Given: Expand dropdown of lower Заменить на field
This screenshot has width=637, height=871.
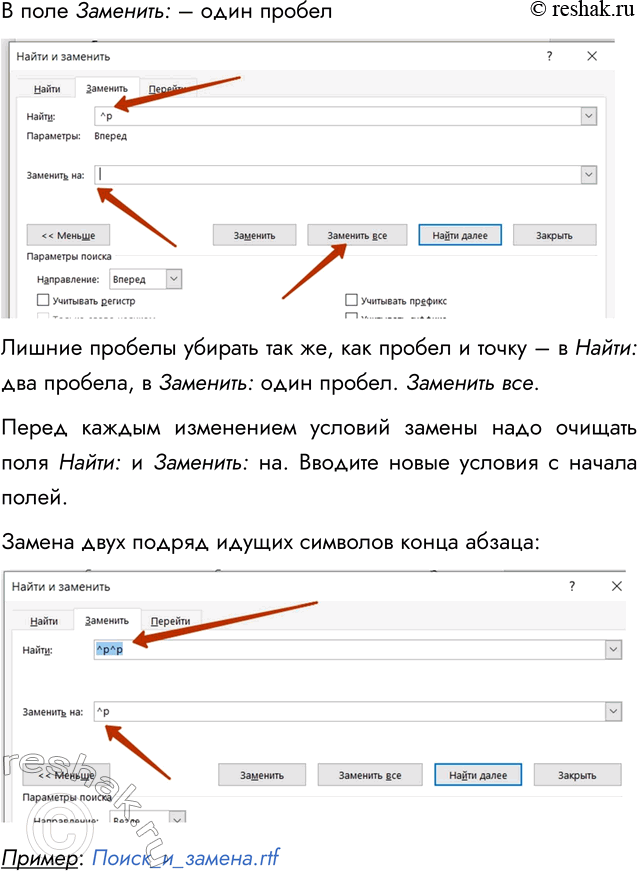Looking at the screenshot, I should coord(612,711).
